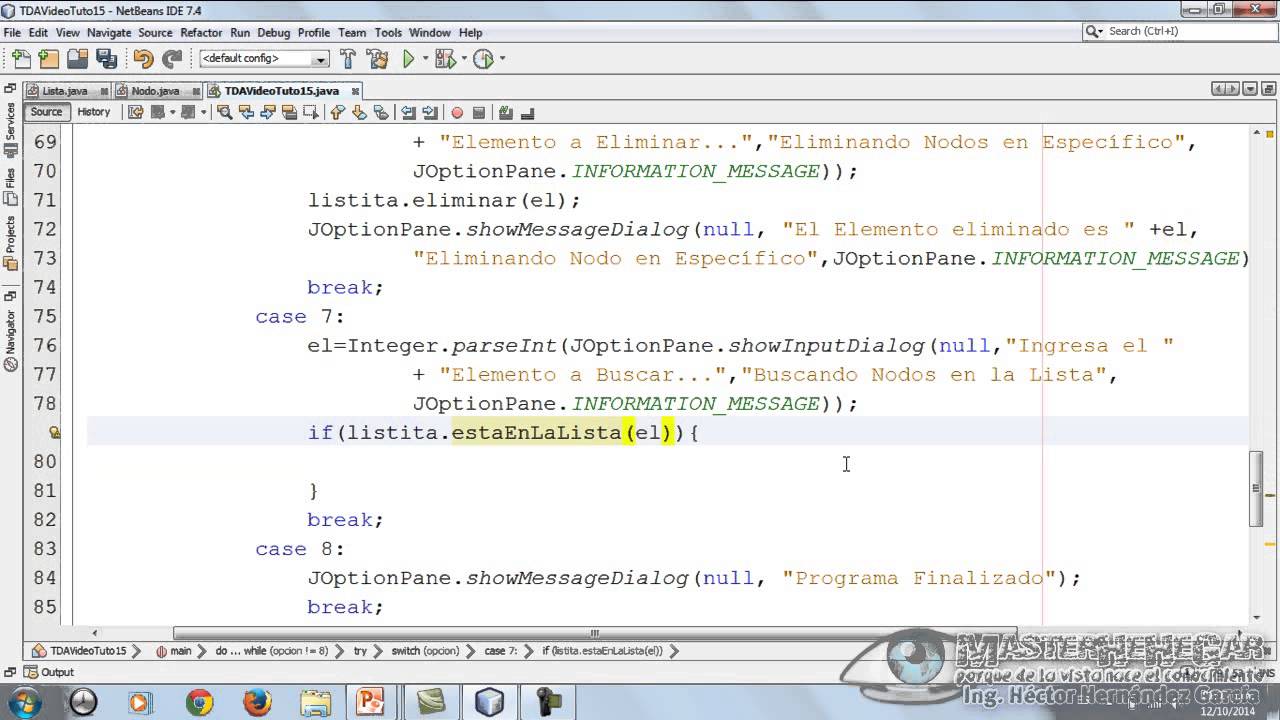Click the Undo arrow icon
The image size is (1280, 720).
tap(143, 59)
